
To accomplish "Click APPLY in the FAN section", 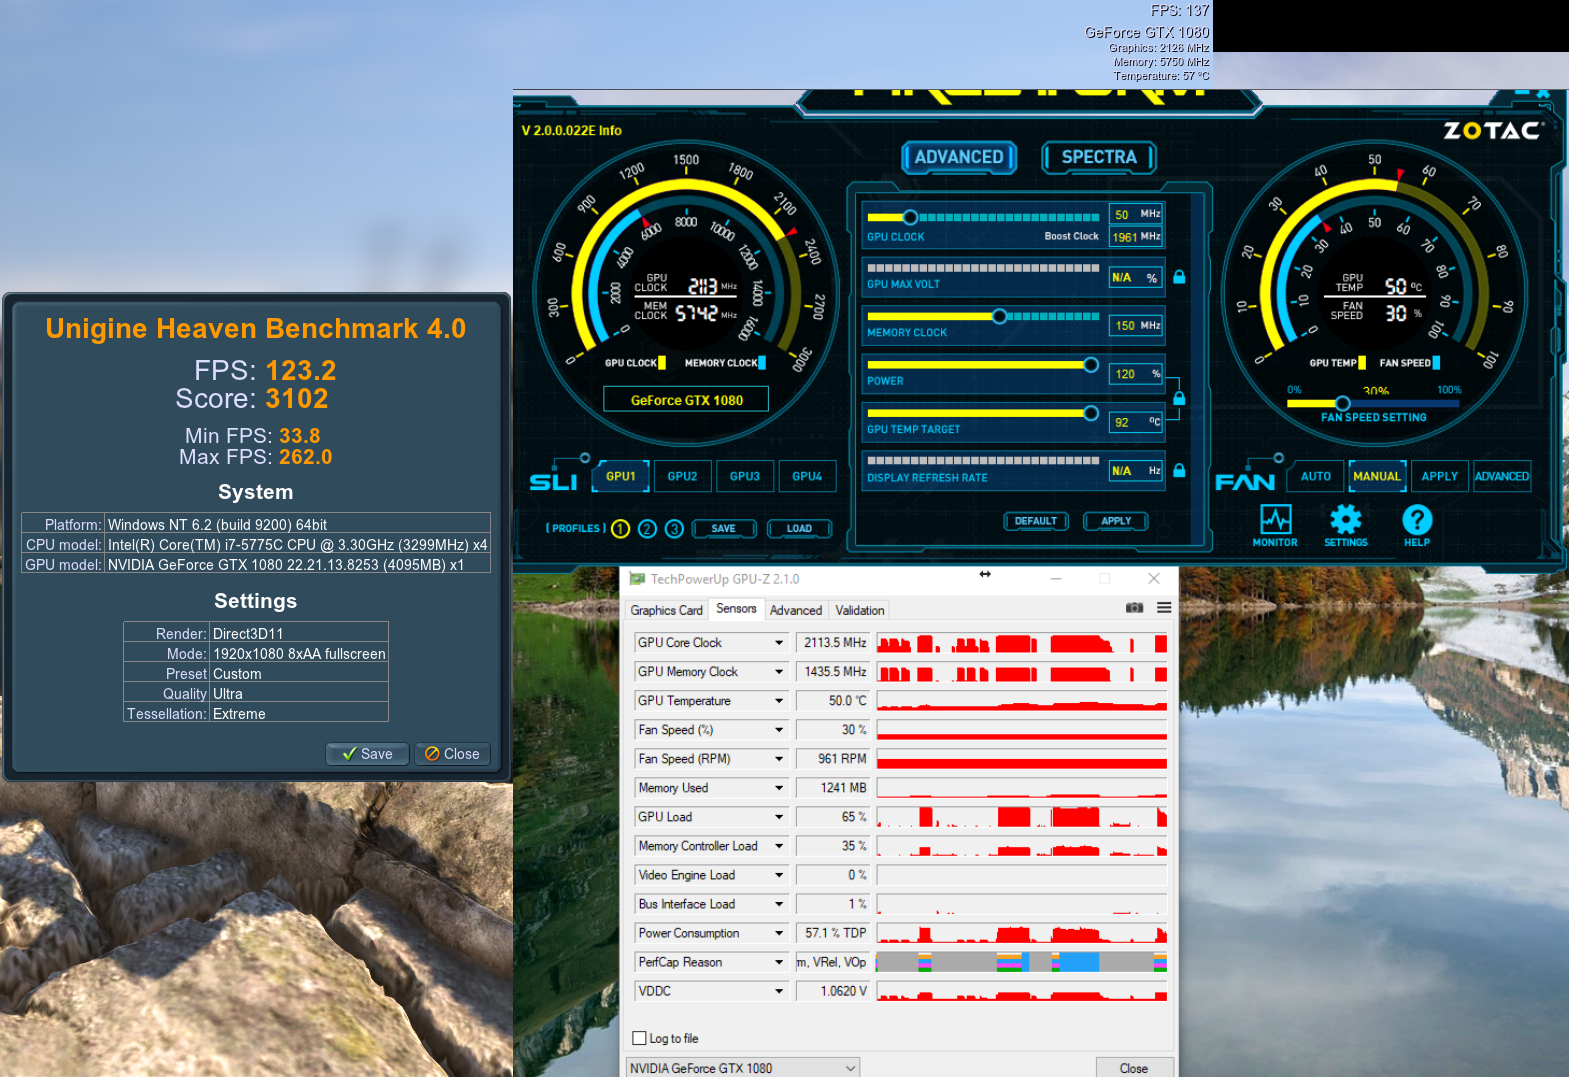I will [1440, 477].
